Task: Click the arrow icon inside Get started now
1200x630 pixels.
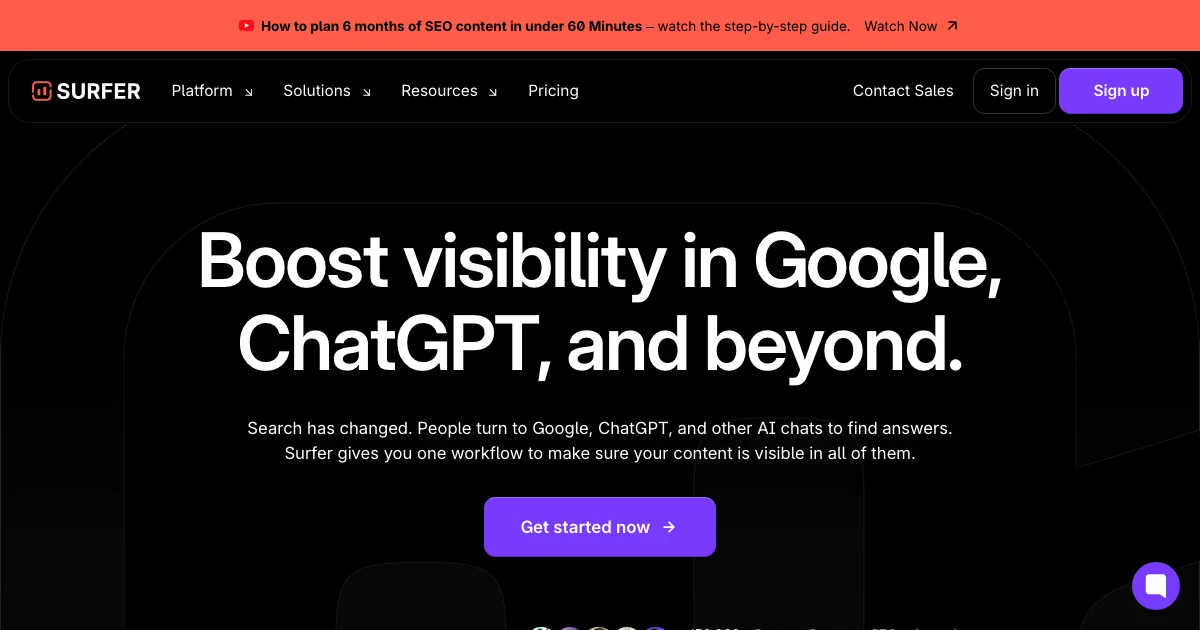Action: pyautogui.click(x=669, y=527)
